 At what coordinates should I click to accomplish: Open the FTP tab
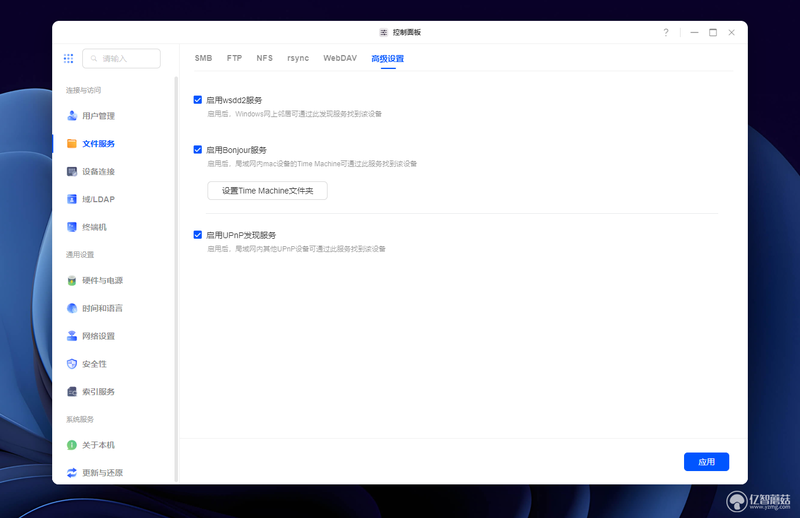tap(234, 58)
